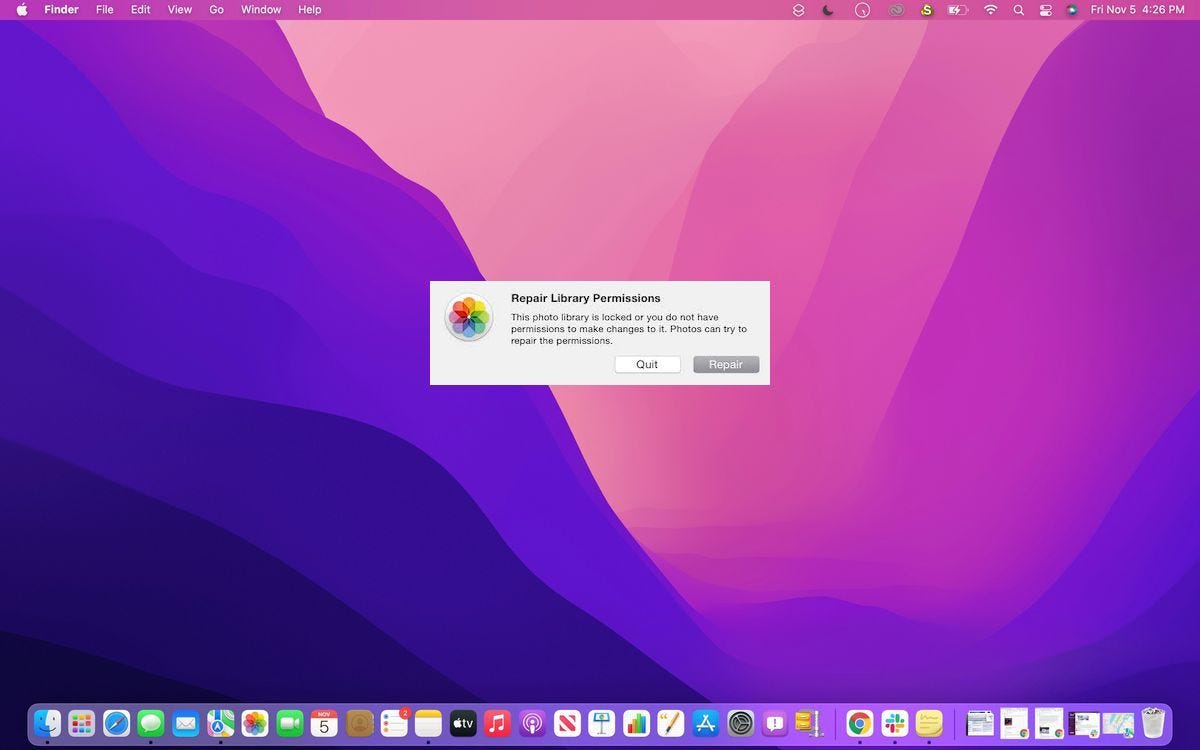The image size is (1200, 750).
Task: Click the Quit button in dialog
Action: tap(647, 364)
